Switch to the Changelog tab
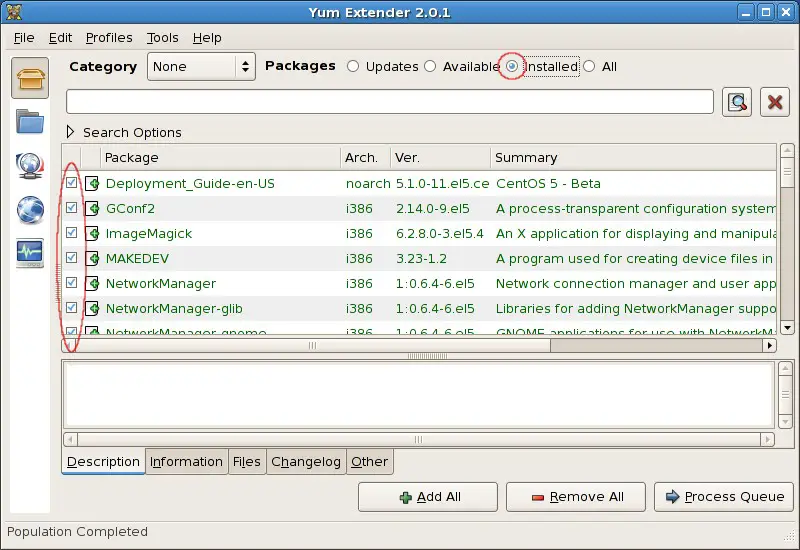The image size is (800, 550). click(306, 461)
